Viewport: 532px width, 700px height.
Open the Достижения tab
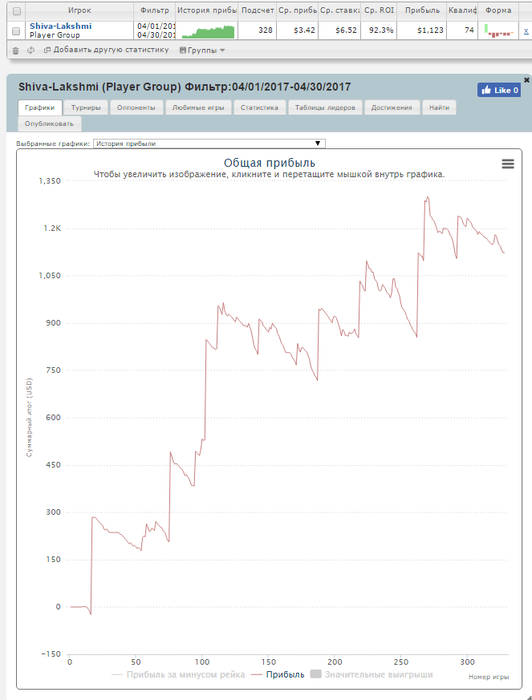(x=391, y=108)
